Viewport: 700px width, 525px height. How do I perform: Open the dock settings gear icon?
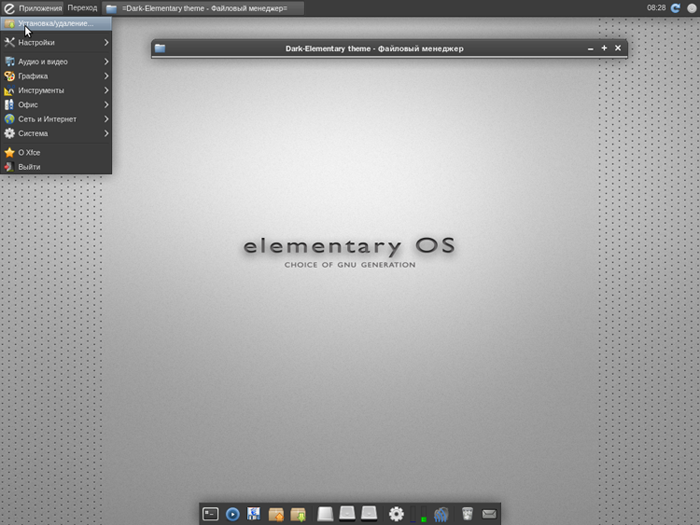click(396, 514)
